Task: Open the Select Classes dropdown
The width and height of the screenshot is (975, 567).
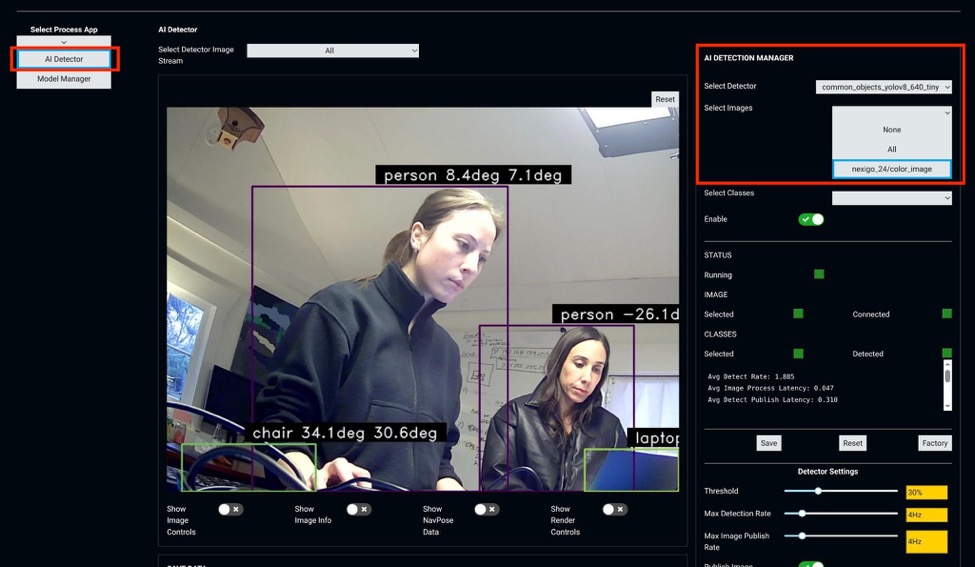Action: (891, 198)
